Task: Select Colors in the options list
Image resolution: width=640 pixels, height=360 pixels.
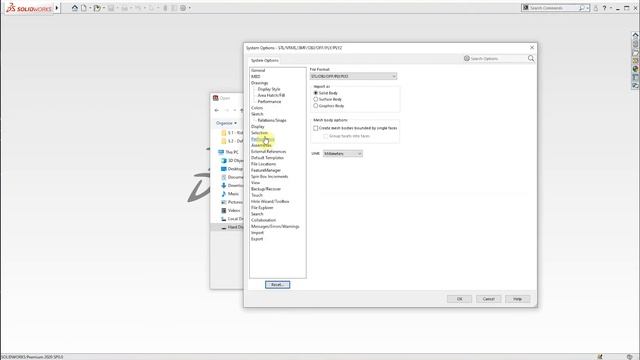Action: click(257, 108)
